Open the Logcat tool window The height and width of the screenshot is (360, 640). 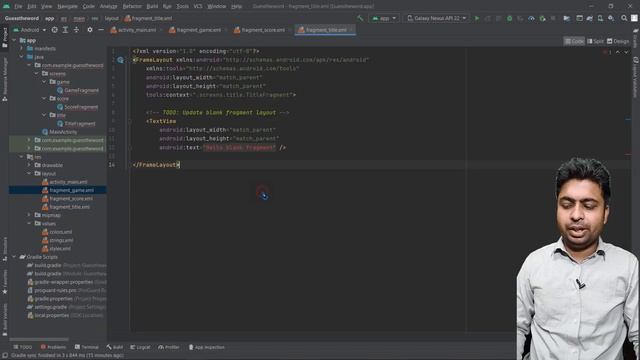click(x=140, y=347)
